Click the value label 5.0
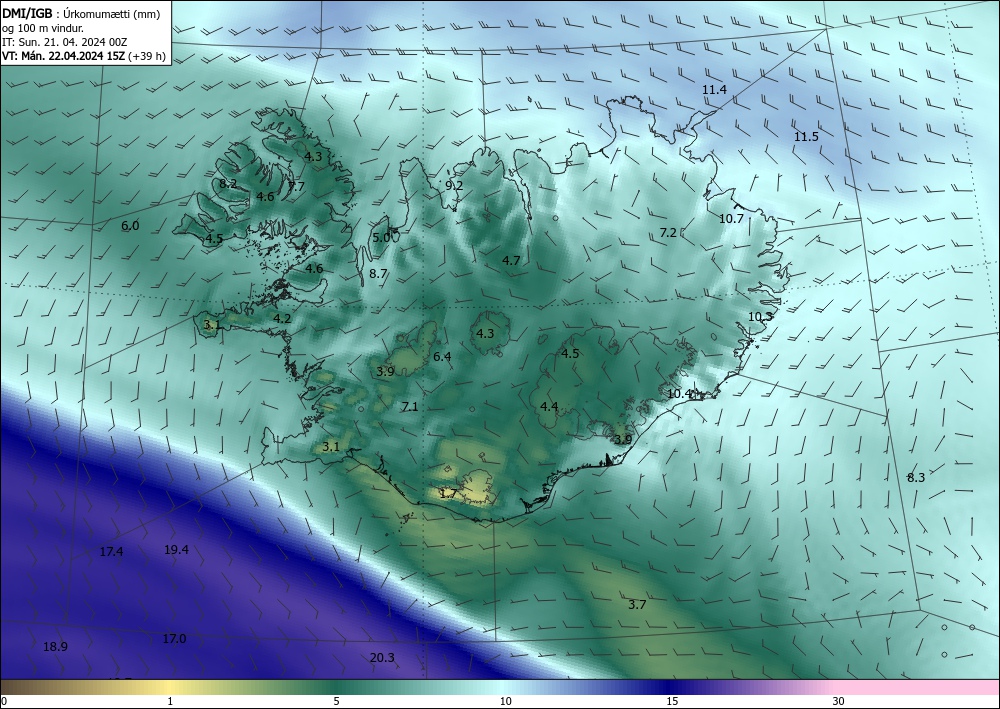Viewport: 1000px width, 709px height. (x=381, y=237)
